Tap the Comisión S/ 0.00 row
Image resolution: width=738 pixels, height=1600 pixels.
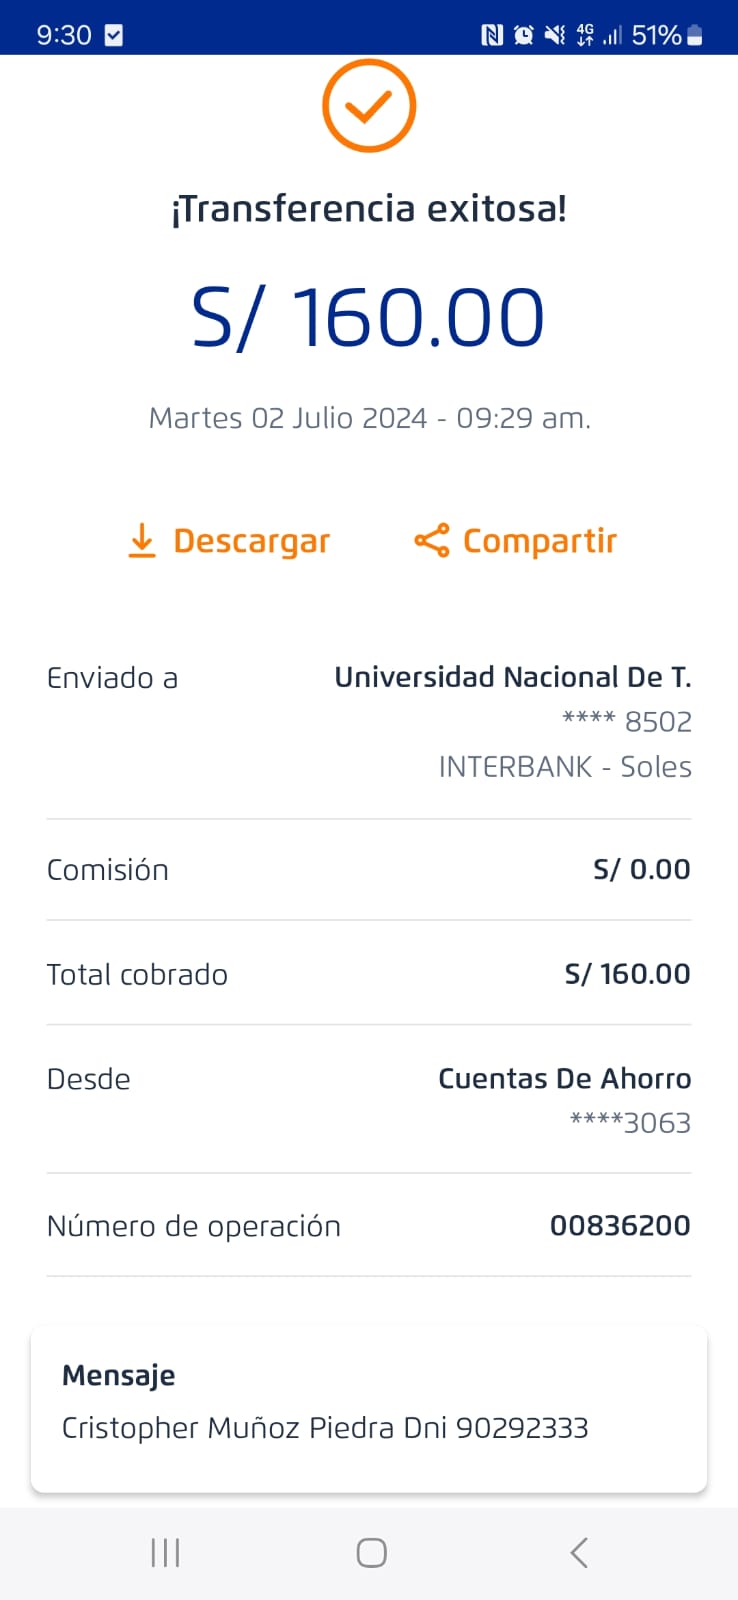pos(368,869)
